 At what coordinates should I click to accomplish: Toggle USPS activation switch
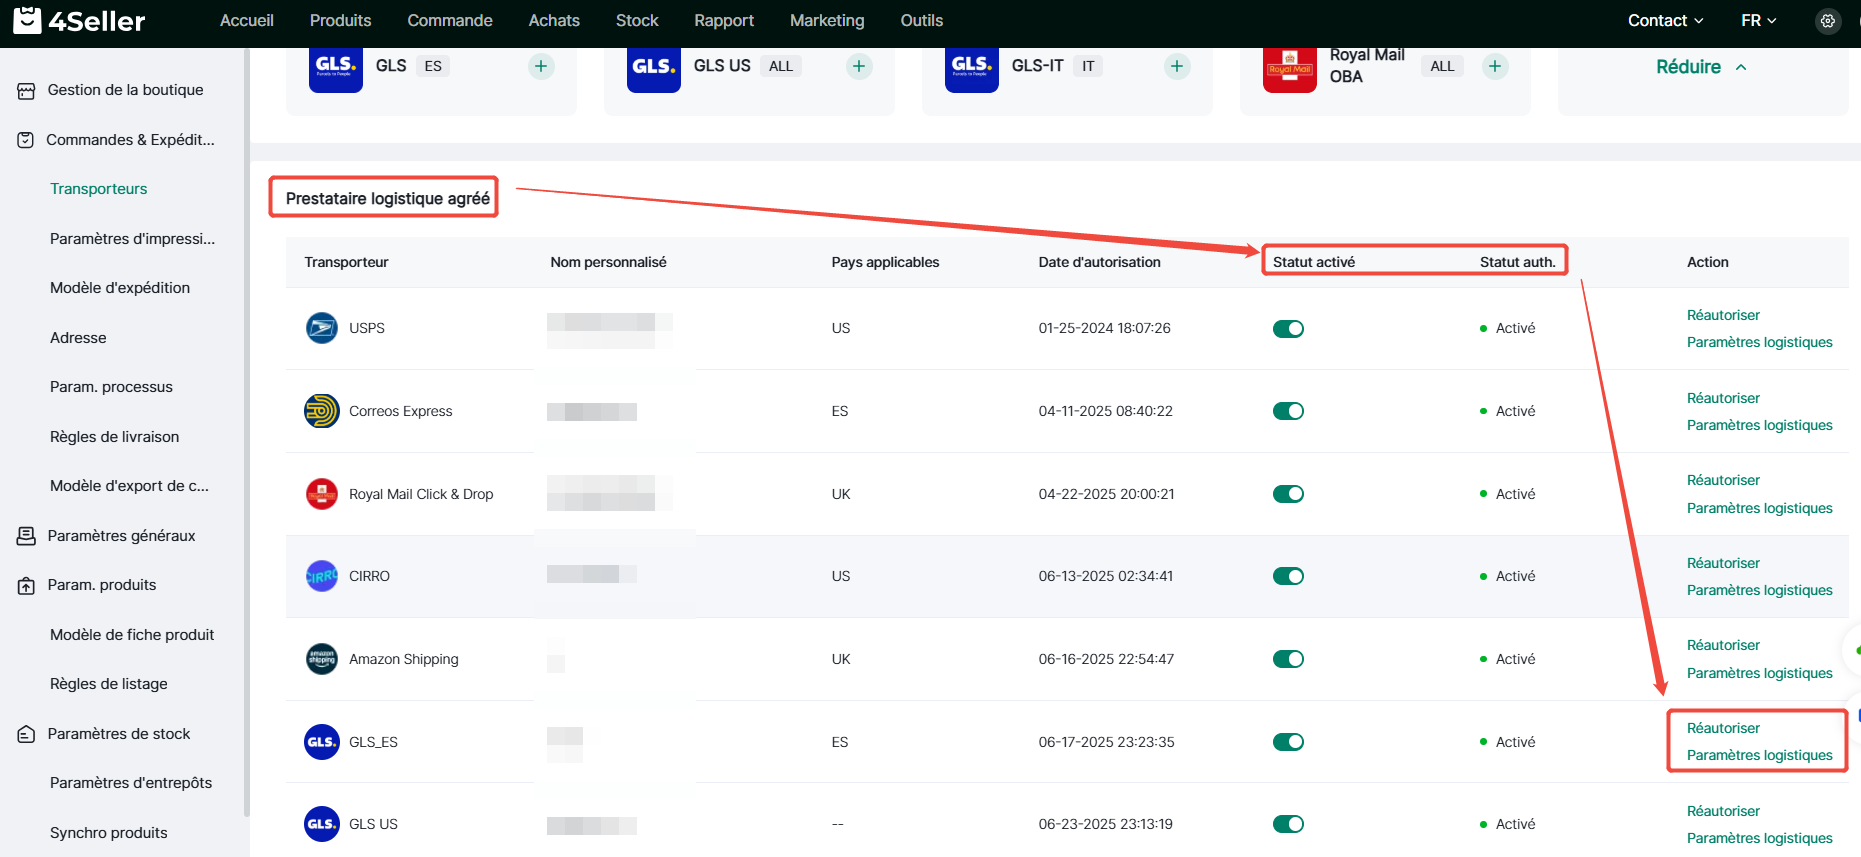tap(1288, 329)
